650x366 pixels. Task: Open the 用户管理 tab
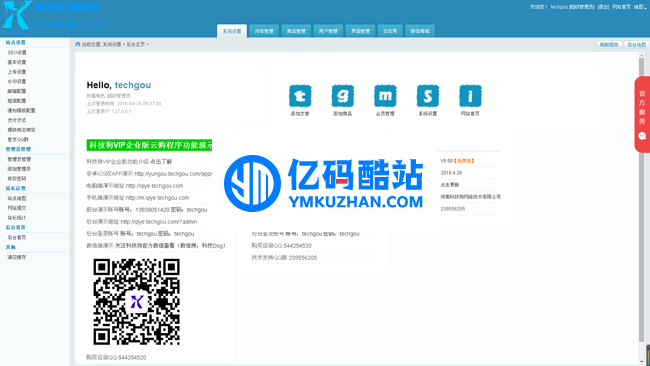coord(328,31)
